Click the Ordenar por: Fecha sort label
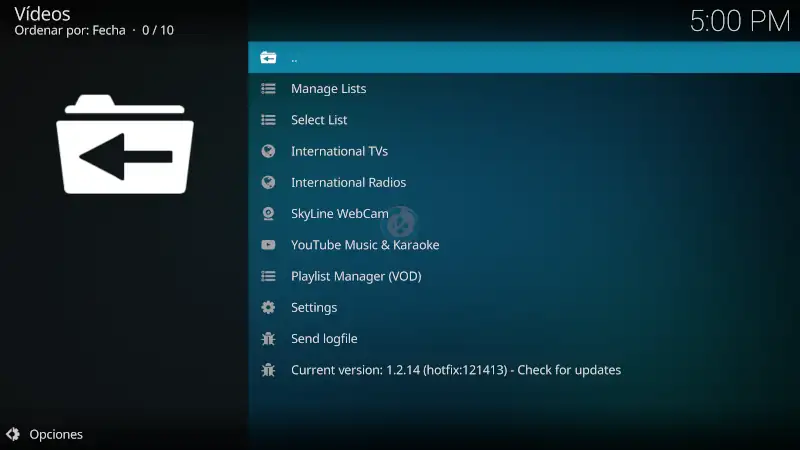Screen dimensions: 800x450 click(x=70, y=30)
